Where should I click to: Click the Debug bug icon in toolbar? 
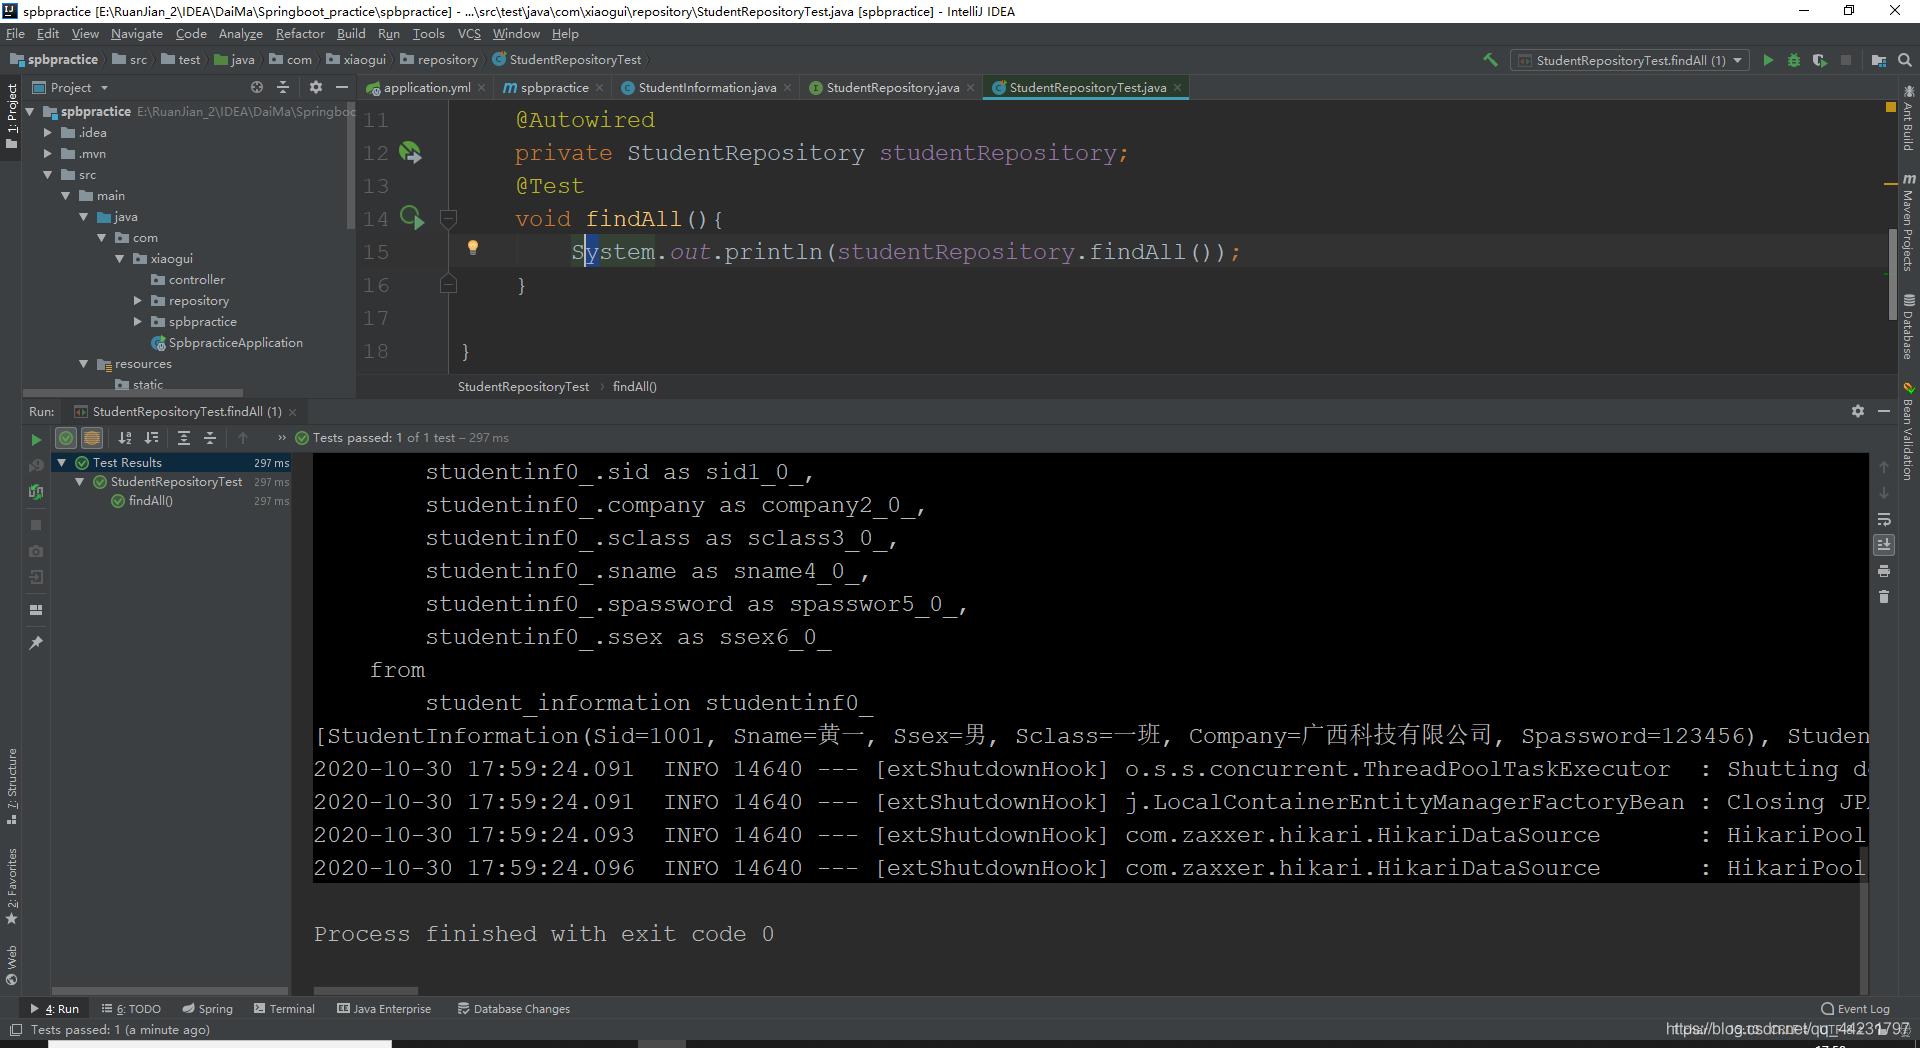click(x=1794, y=60)
